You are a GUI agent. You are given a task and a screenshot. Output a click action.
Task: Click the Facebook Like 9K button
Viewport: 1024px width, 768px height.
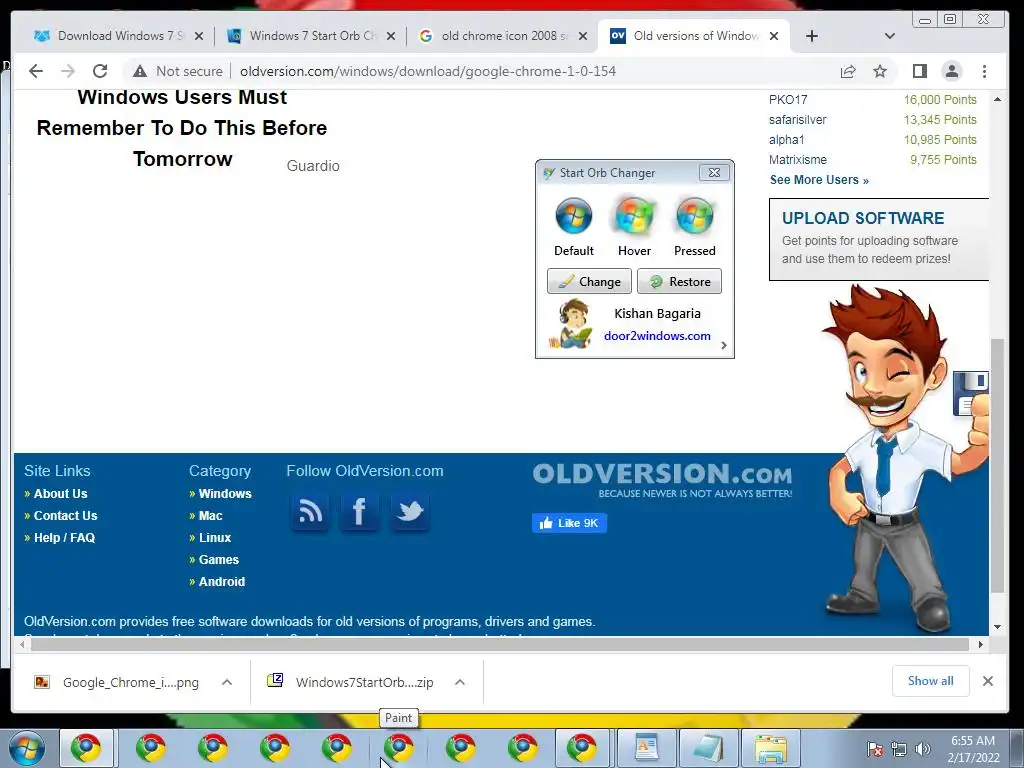click(x=569, y=523)
